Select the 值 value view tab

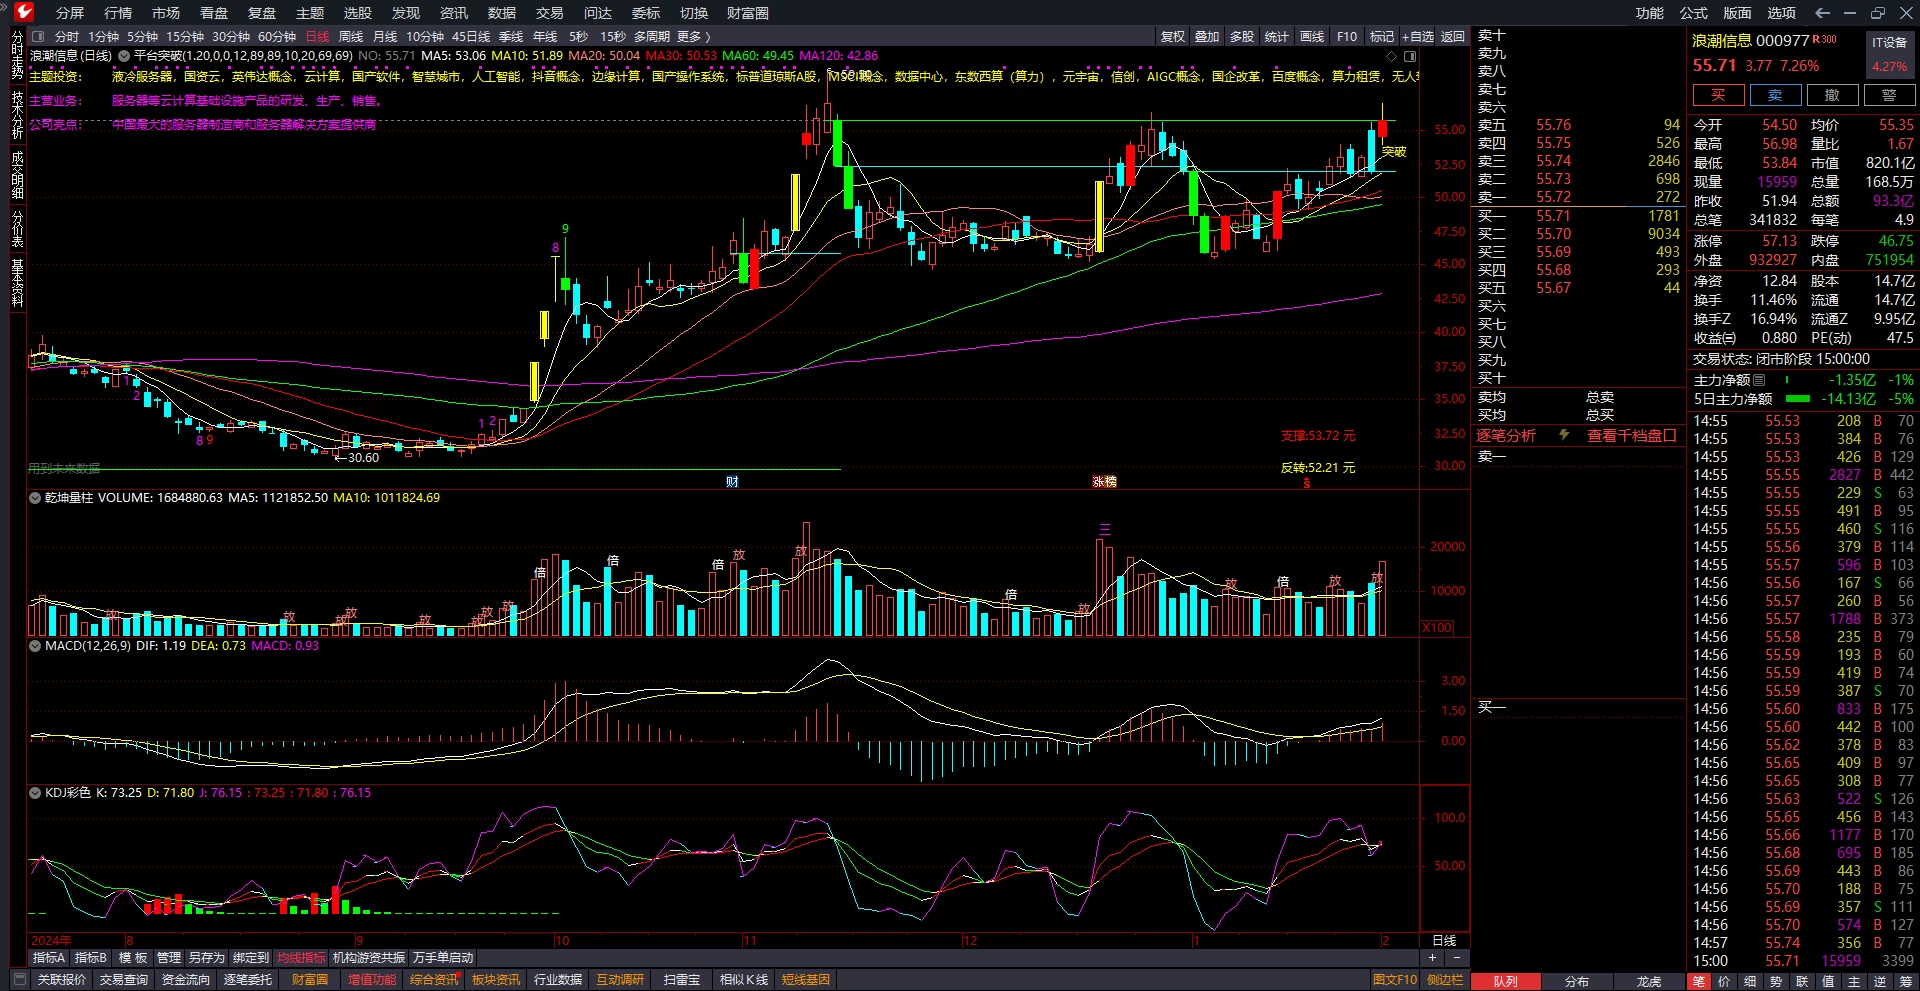pyautogui.click(x=1828, y=981)
